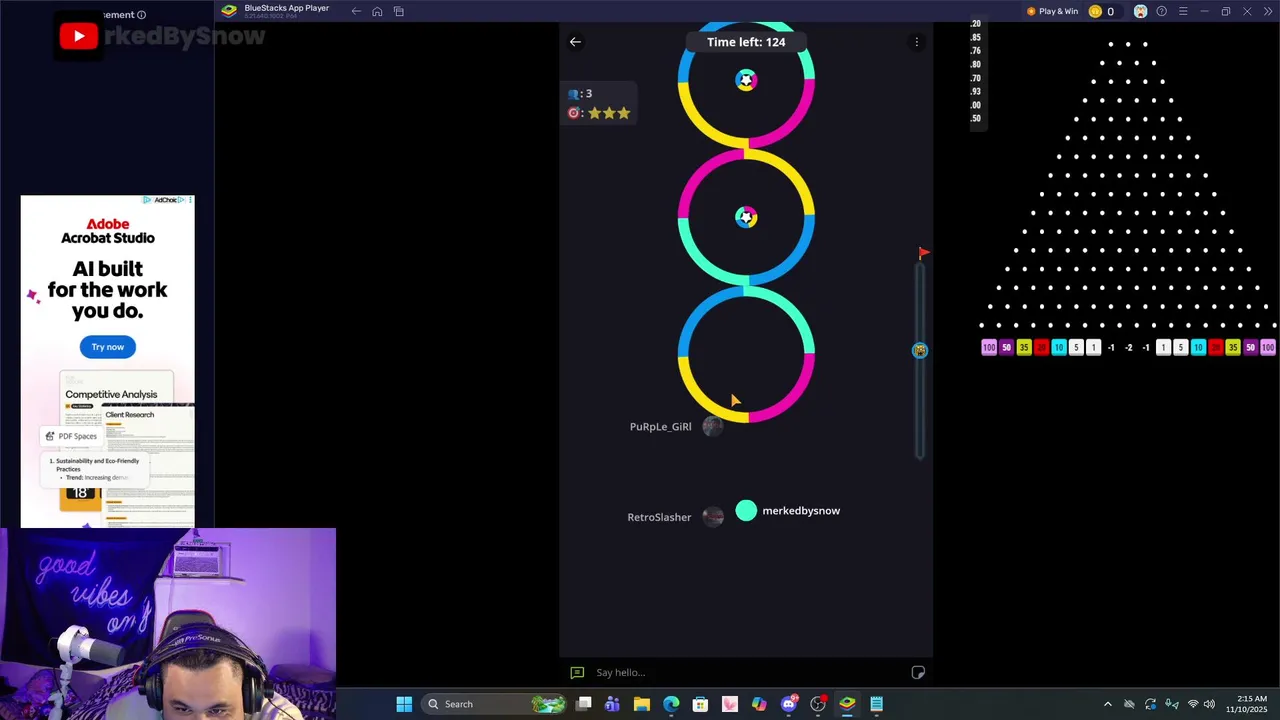This screenshot has height=720, width=1280.
Task: Open BlueStacks hamburger menu
Action: pyautogui.click(x=1183, y=11)
